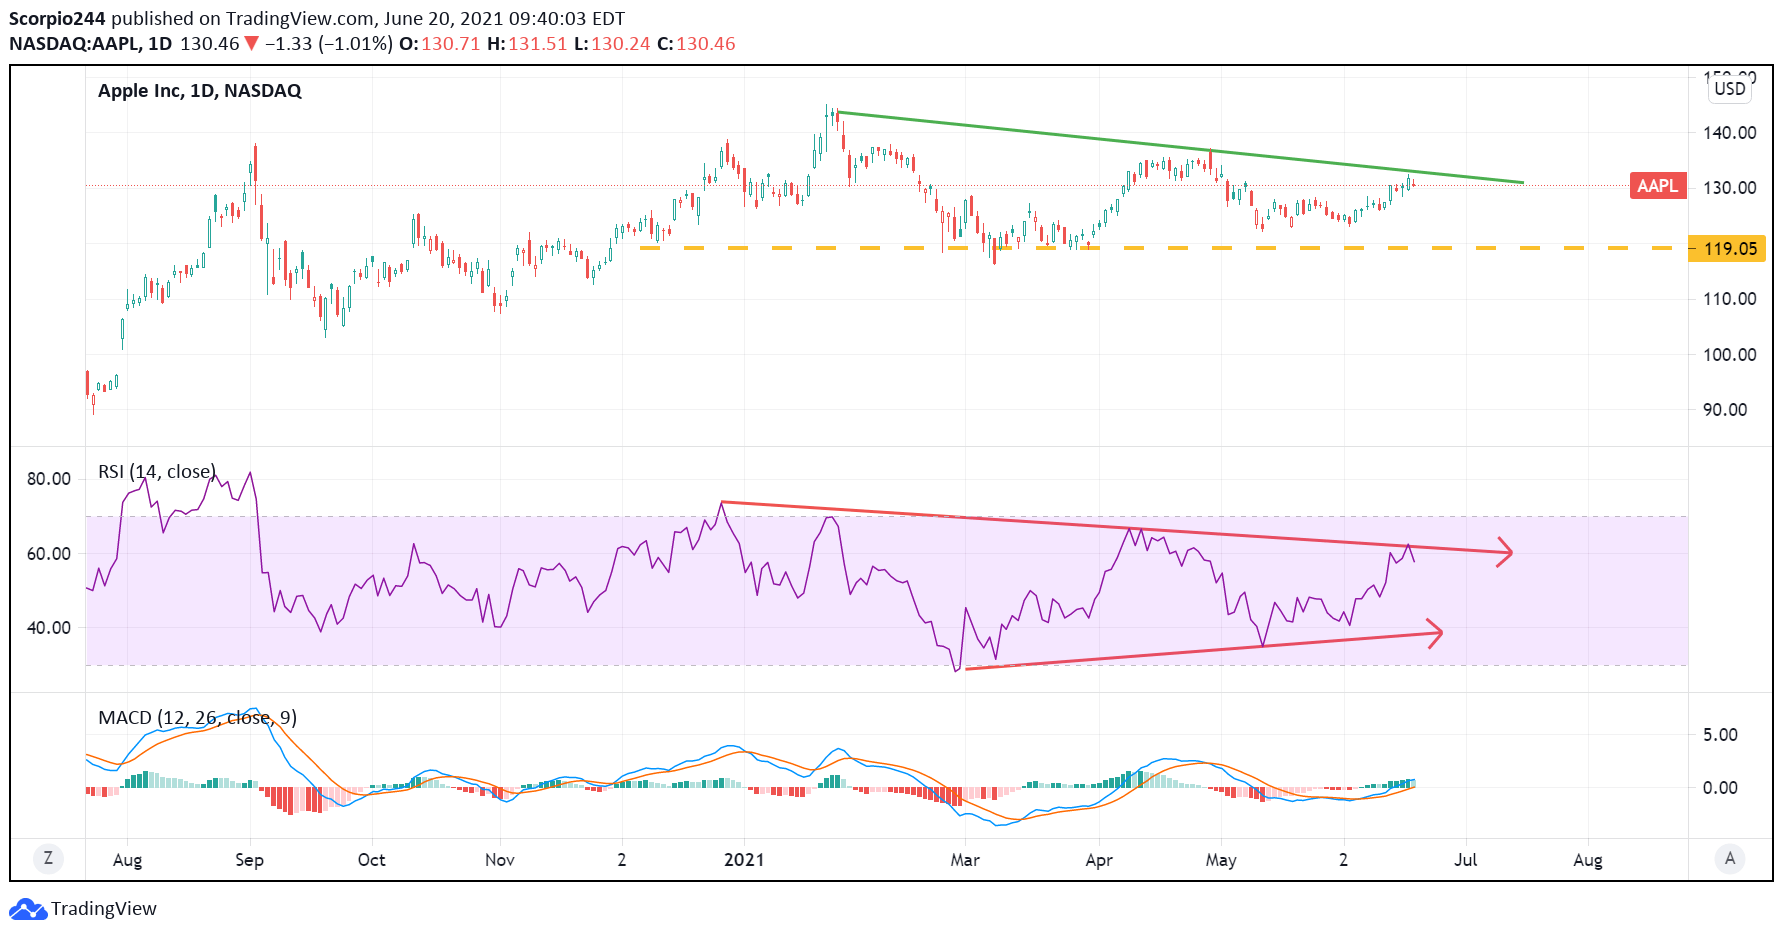Click the 100.00 price axis label
This screenshot has height=936, width=1783.
pos(1730,355)
